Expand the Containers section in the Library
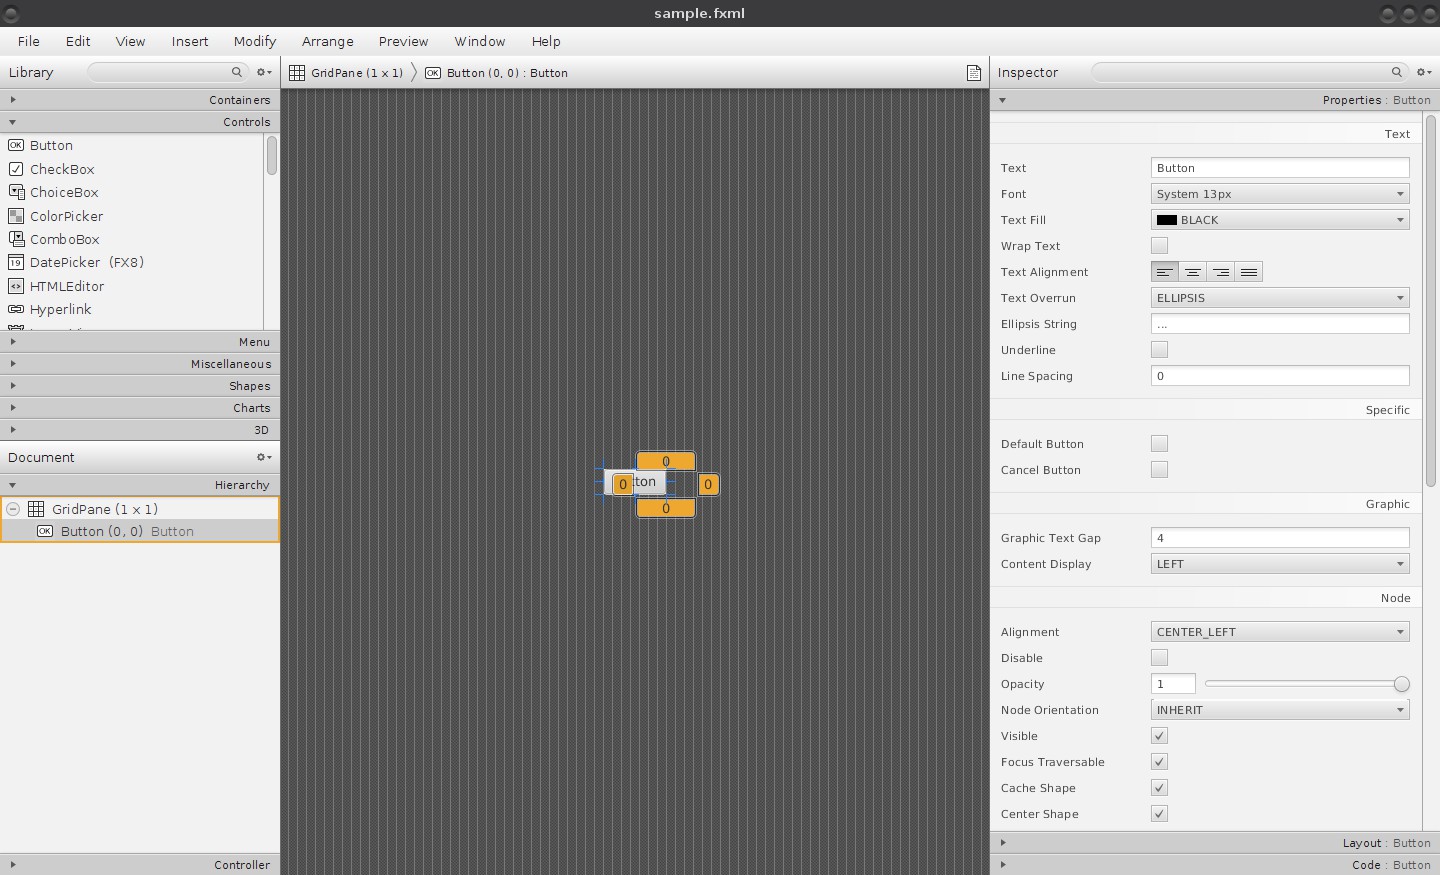This screenshot has width=1440, height=875. [13, 99]
